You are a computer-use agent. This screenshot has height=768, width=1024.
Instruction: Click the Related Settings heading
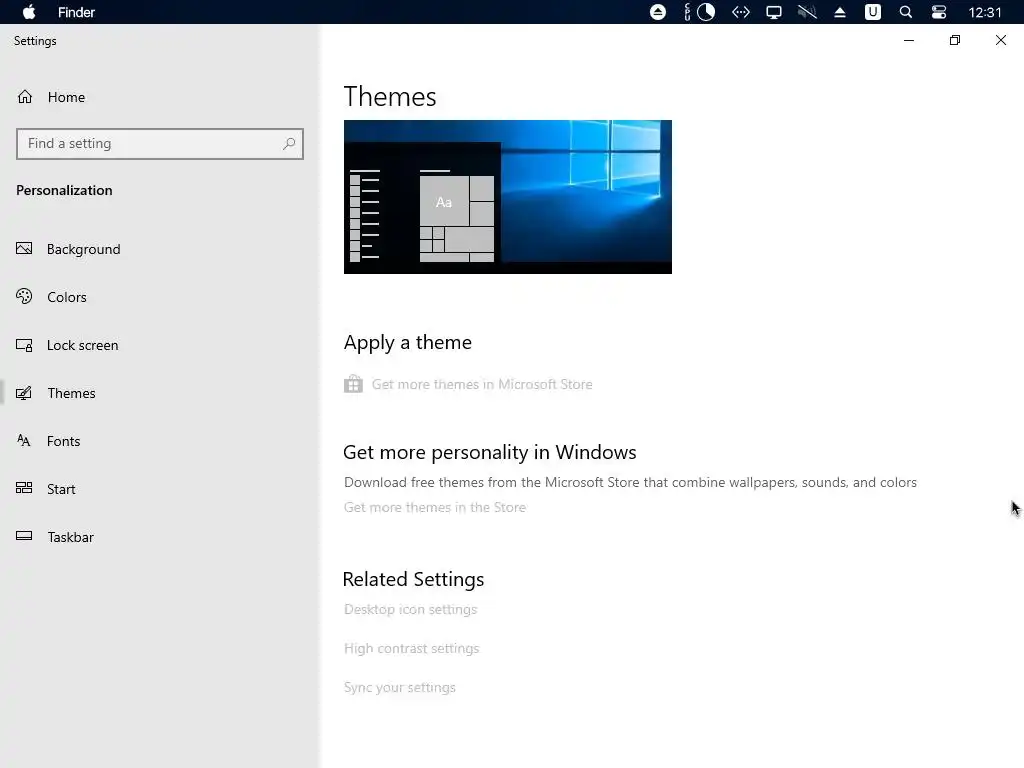click(x=413, y=579)
